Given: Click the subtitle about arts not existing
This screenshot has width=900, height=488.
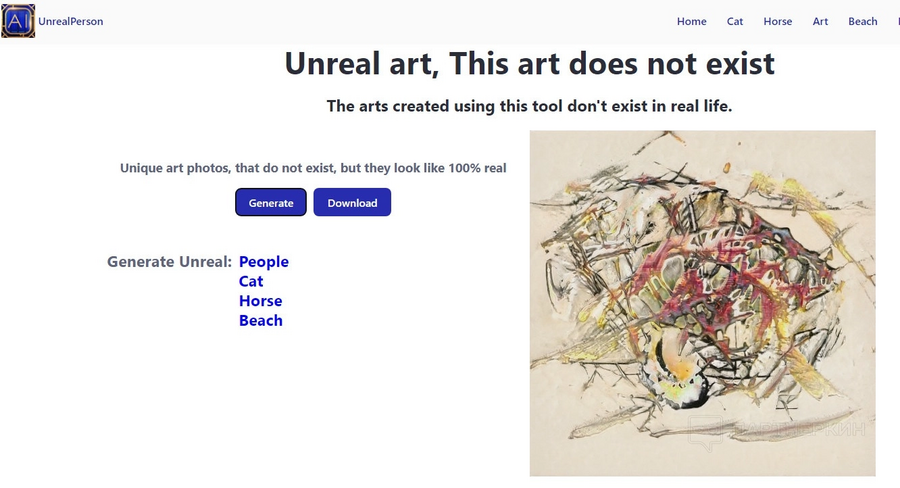Looking at the screenshot, I should pyautogui.click(x=529, y=106).
